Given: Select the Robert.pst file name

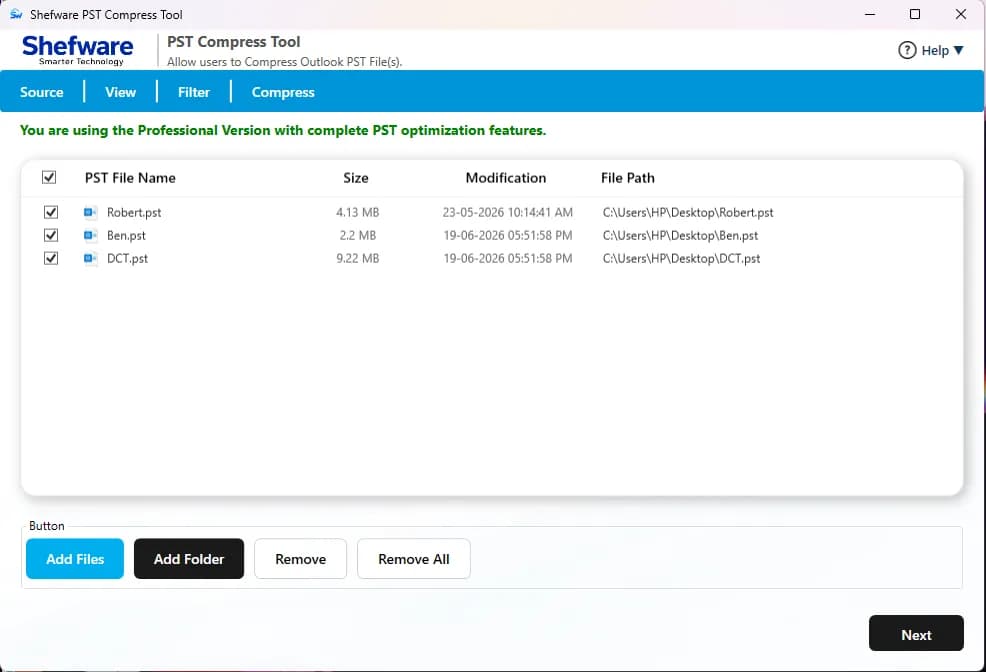Looking at the screenshot, I should tap(134, 212).
